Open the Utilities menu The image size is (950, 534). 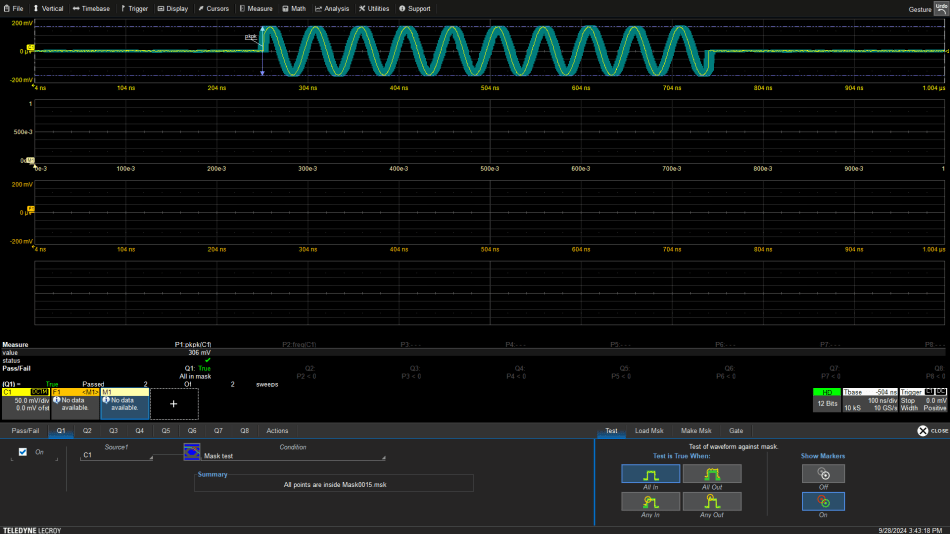374,8
